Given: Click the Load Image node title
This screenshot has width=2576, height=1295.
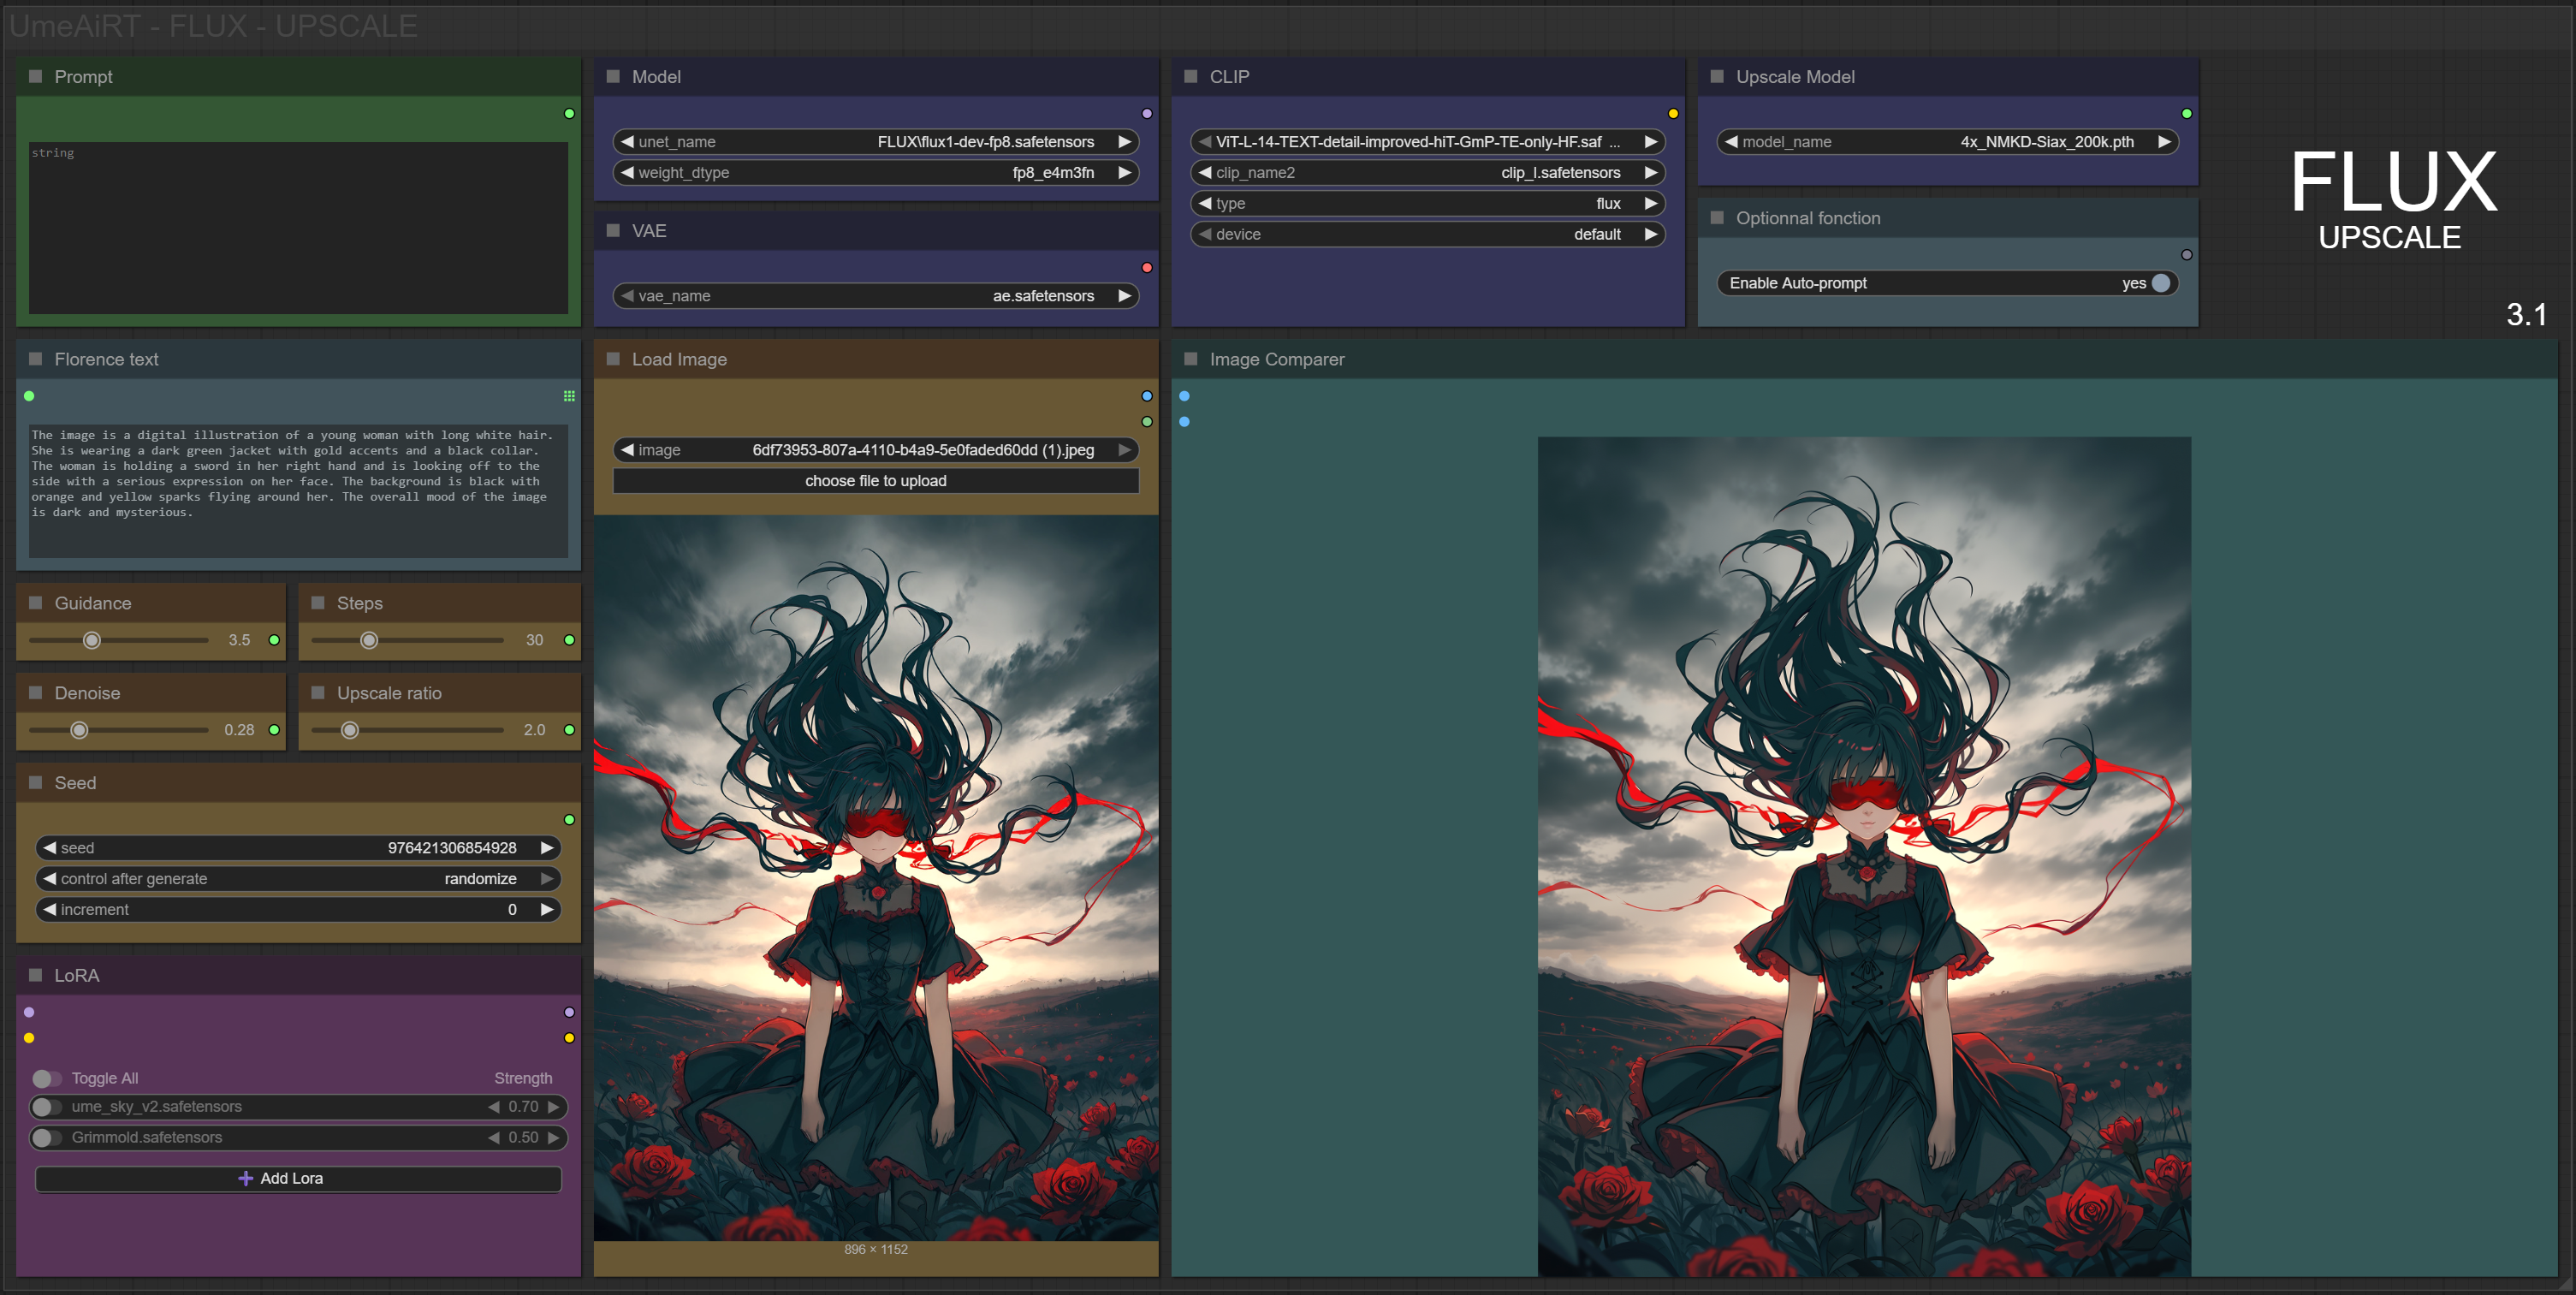Looking at the screenshot, I should coord(679,359).
